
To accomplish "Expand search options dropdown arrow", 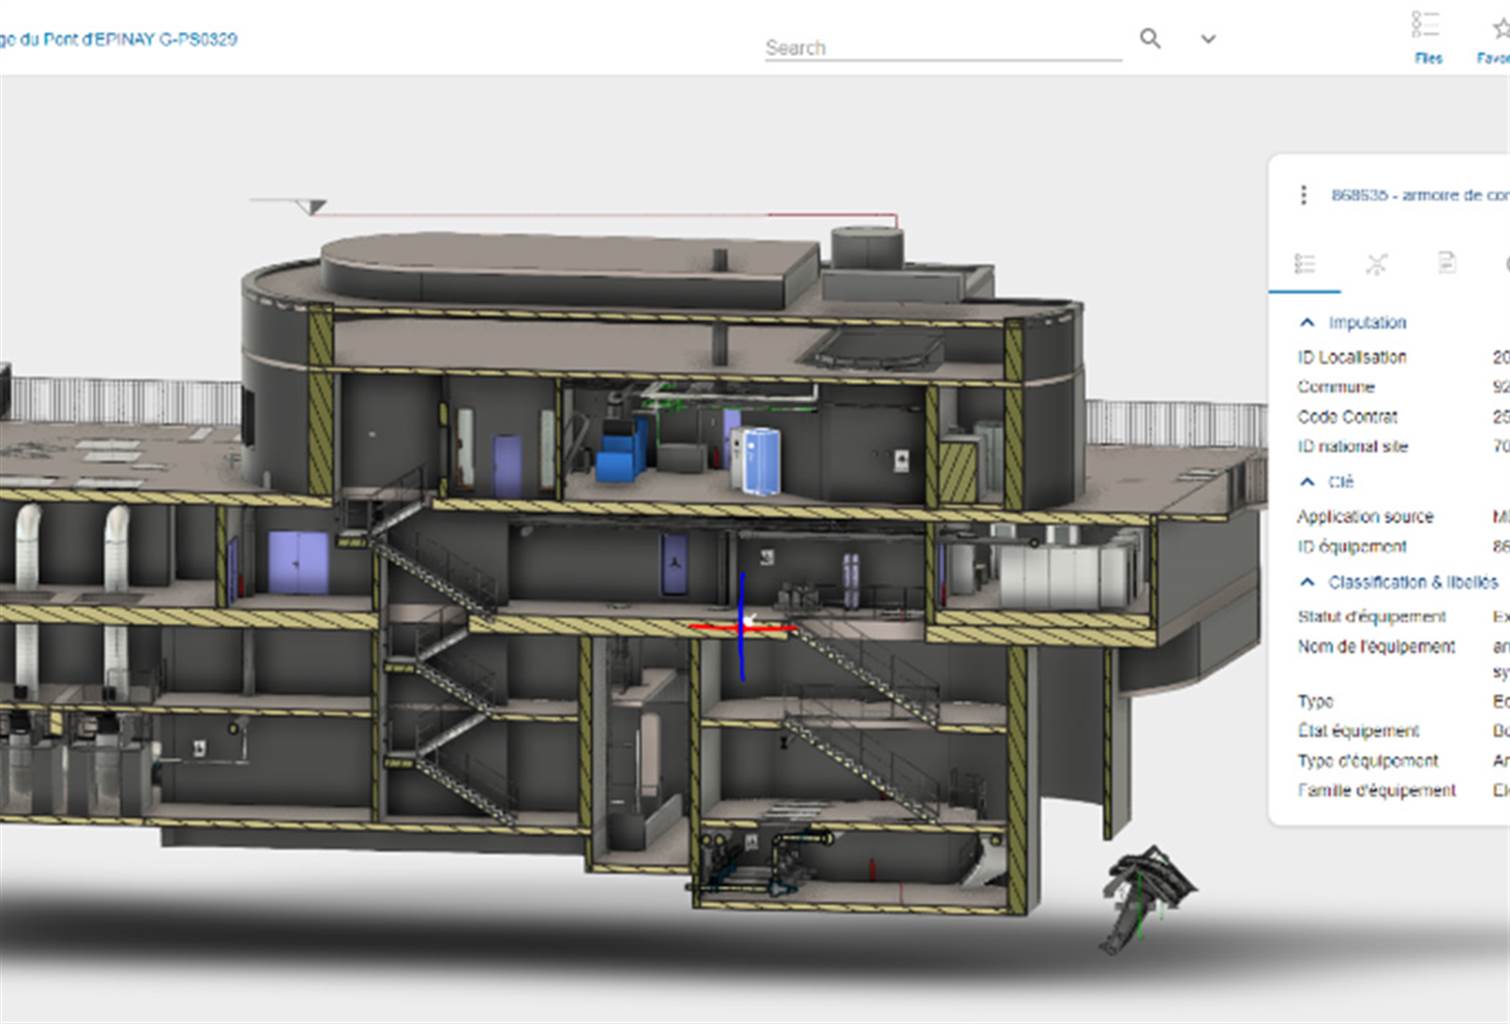I will 1208,39.
